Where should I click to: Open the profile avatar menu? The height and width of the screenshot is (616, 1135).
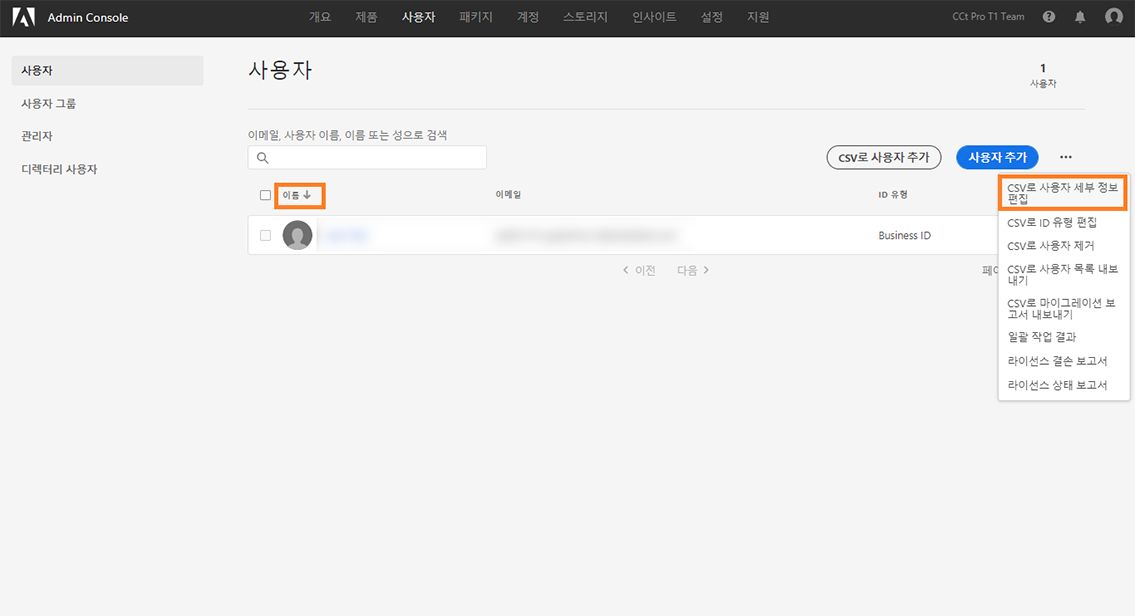(1113, 17)
